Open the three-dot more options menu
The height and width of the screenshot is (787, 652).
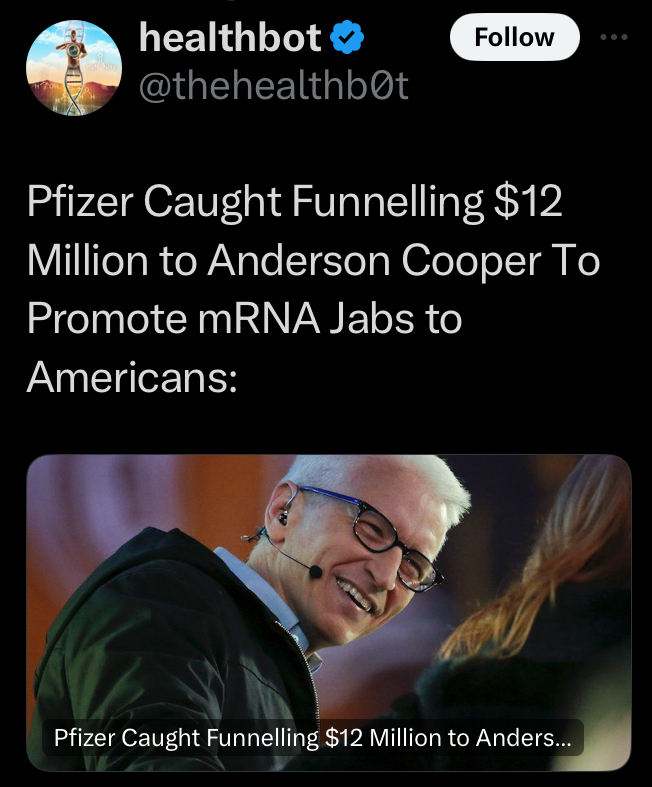tap(614, 37)
